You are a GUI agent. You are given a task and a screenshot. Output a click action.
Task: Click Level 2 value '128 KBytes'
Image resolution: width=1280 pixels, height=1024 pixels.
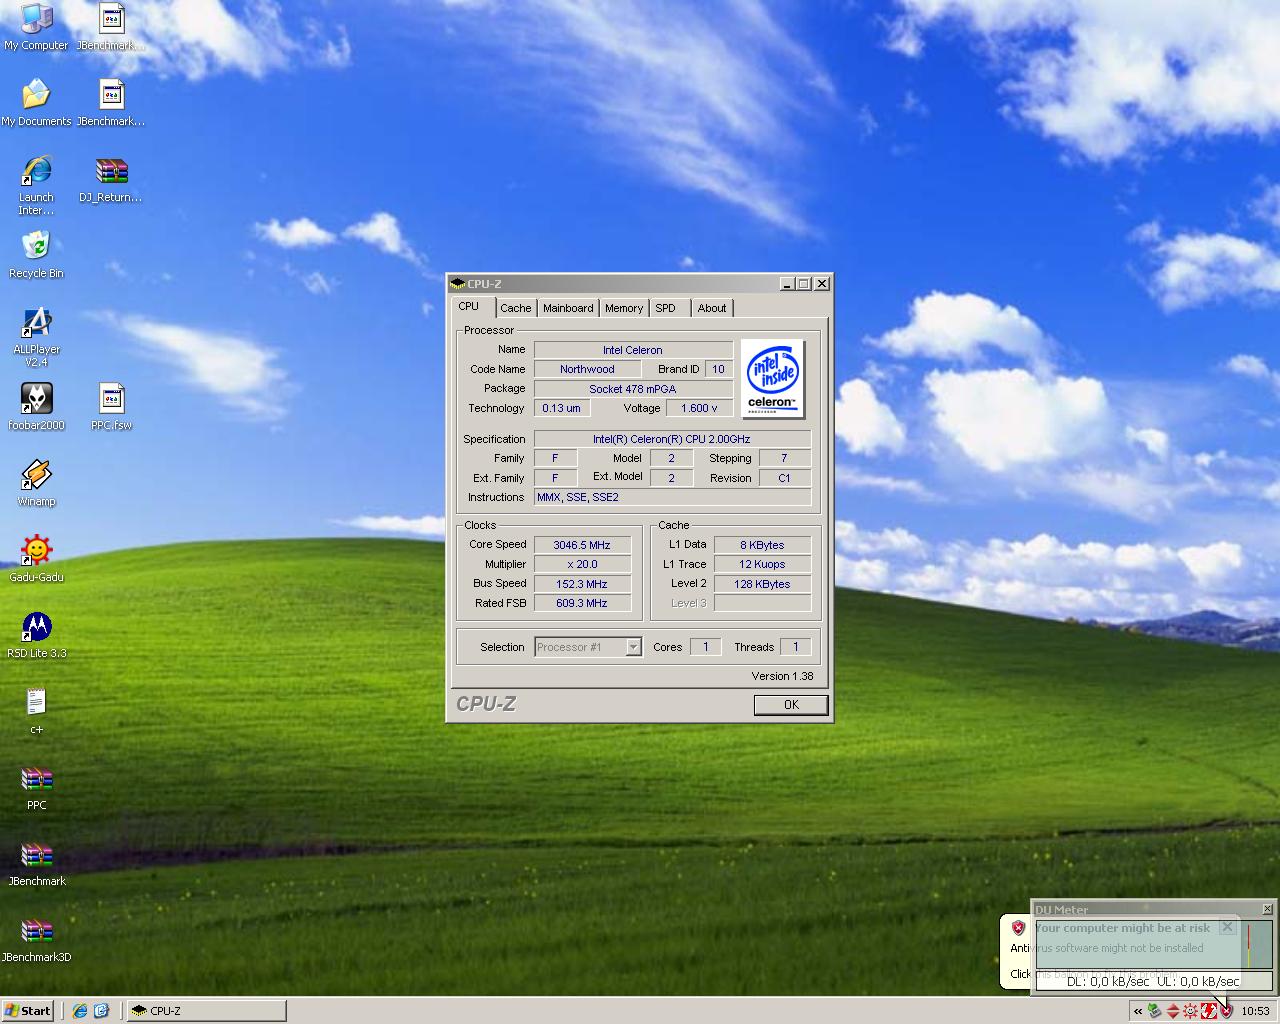(x=762, y=584)
